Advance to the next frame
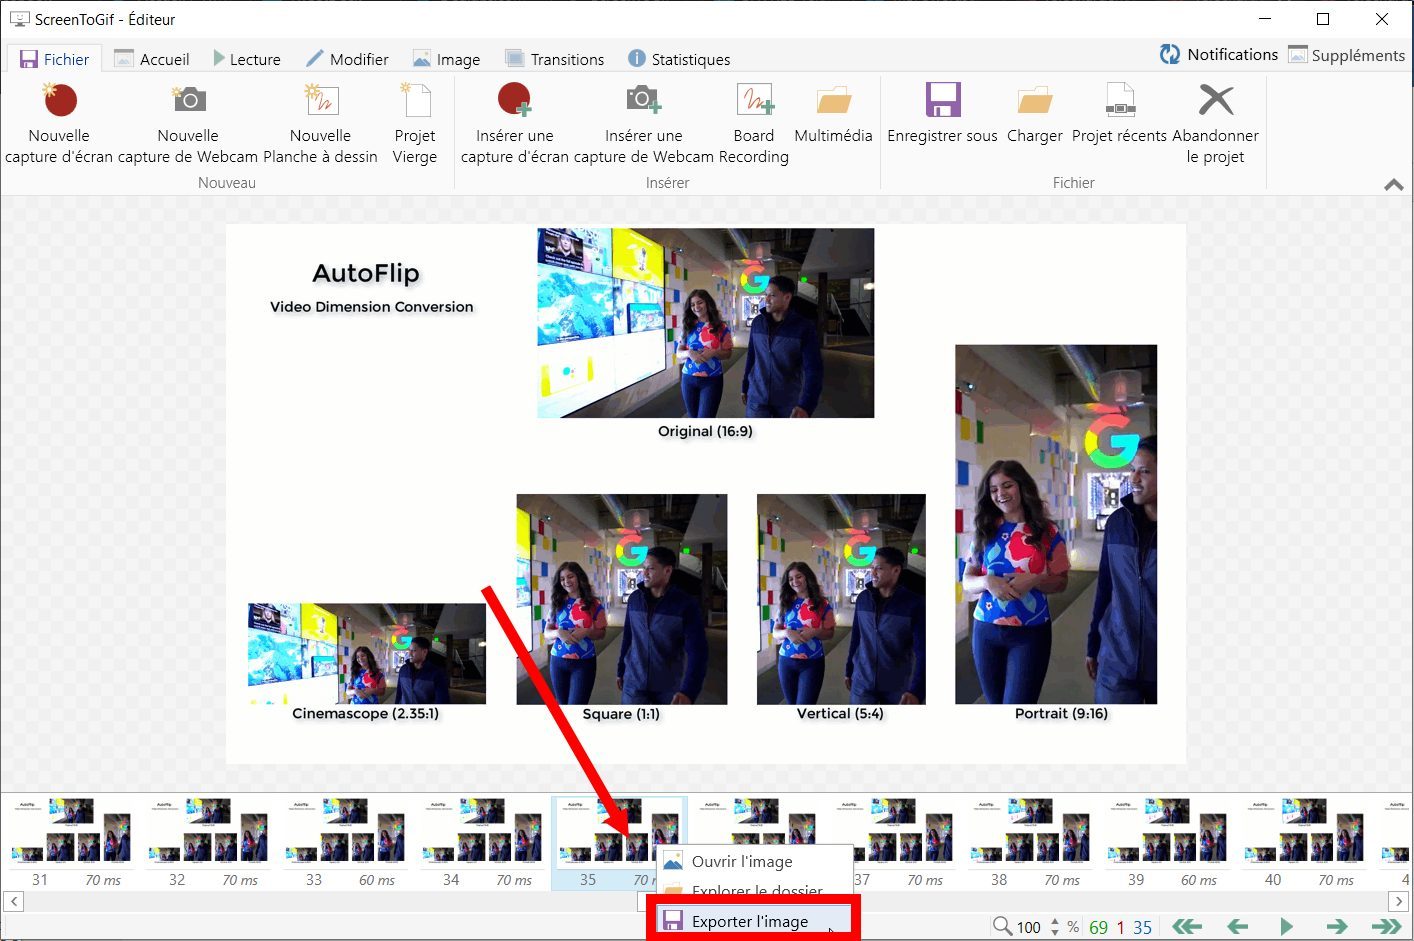 coord(1337,926)
